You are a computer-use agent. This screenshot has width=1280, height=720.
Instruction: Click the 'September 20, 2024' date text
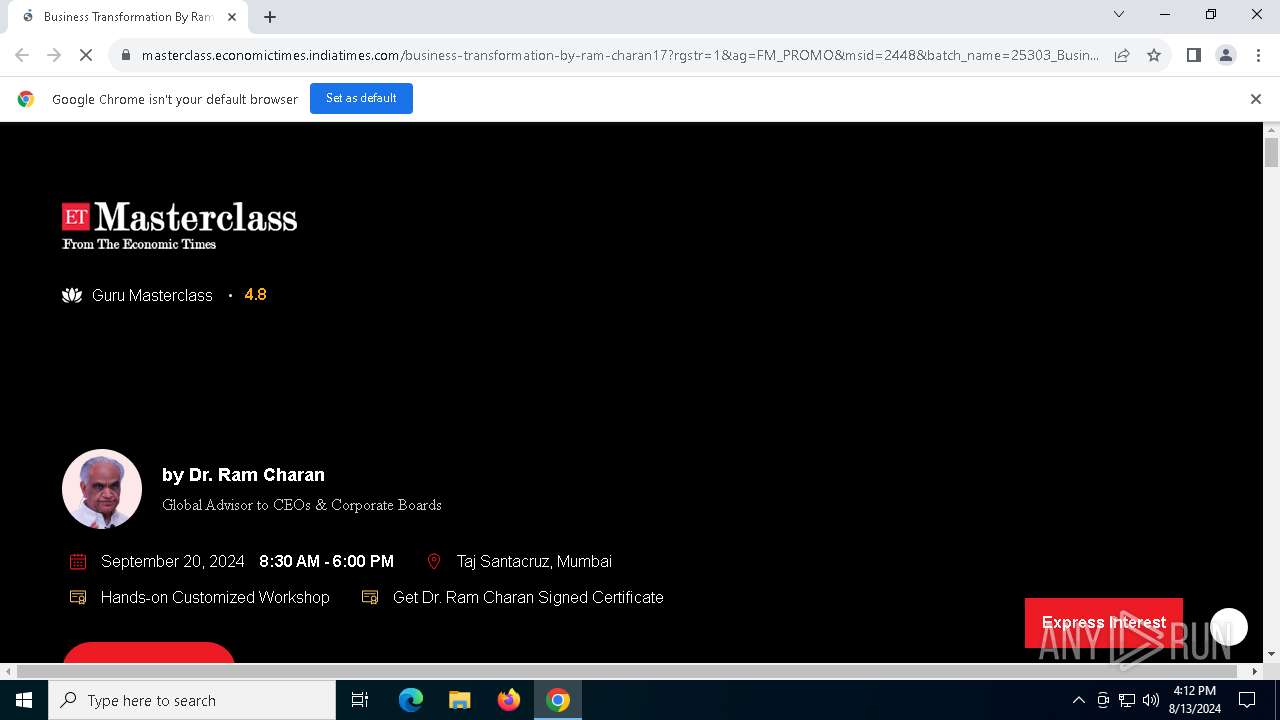(x=173, y=562)
